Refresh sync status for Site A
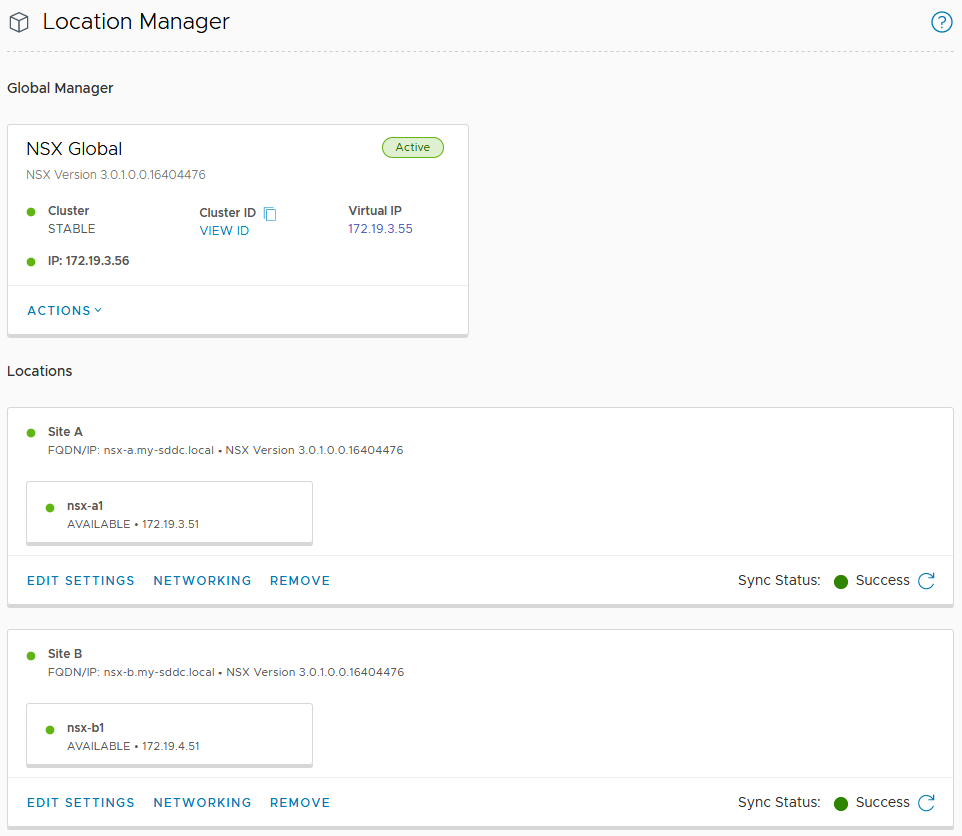 click(926, 580)
